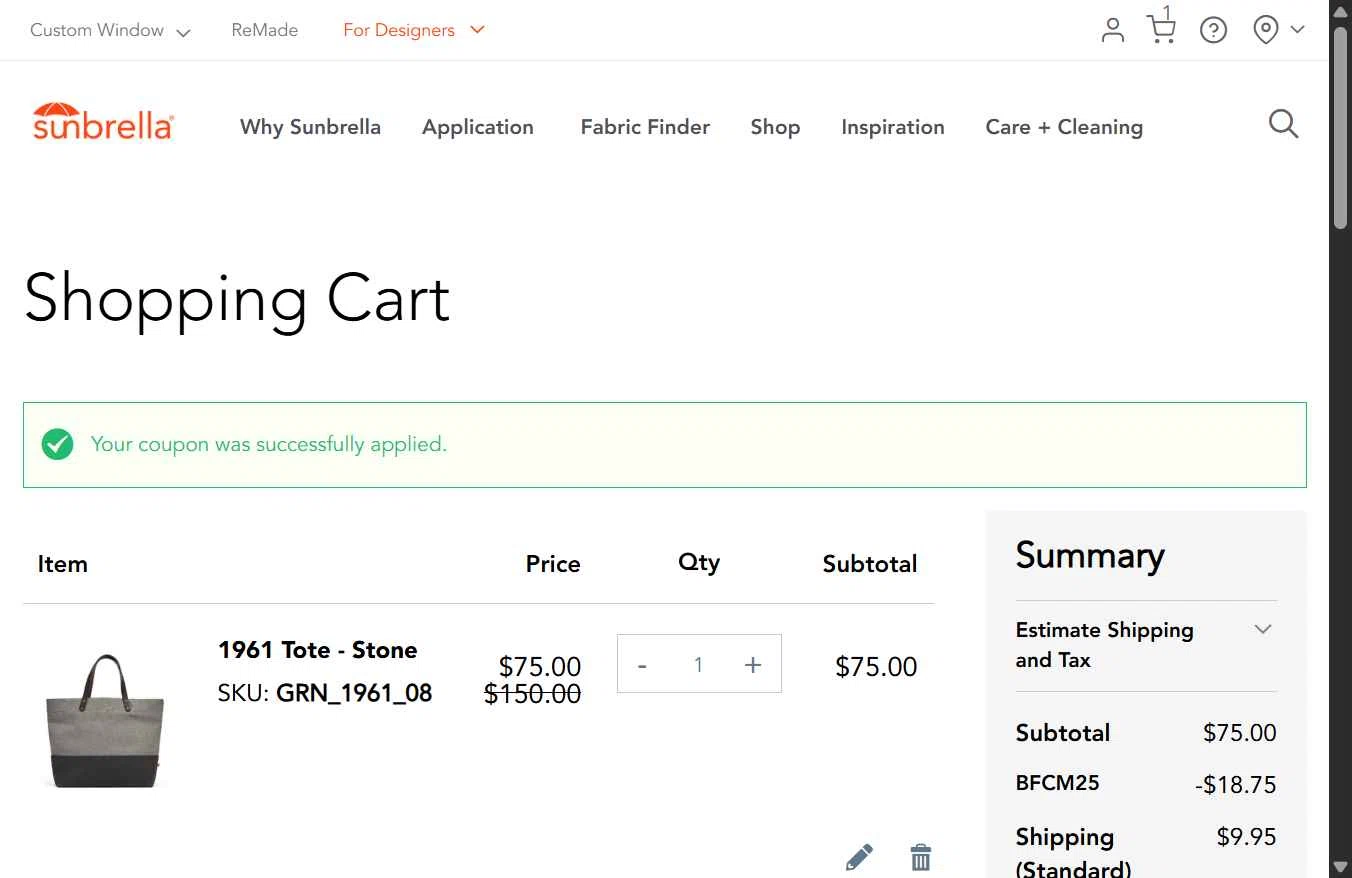The width and height of the screenshot is (1352, 878).
Task: Open the Inspiration menu
Action: tap(893, 127)
